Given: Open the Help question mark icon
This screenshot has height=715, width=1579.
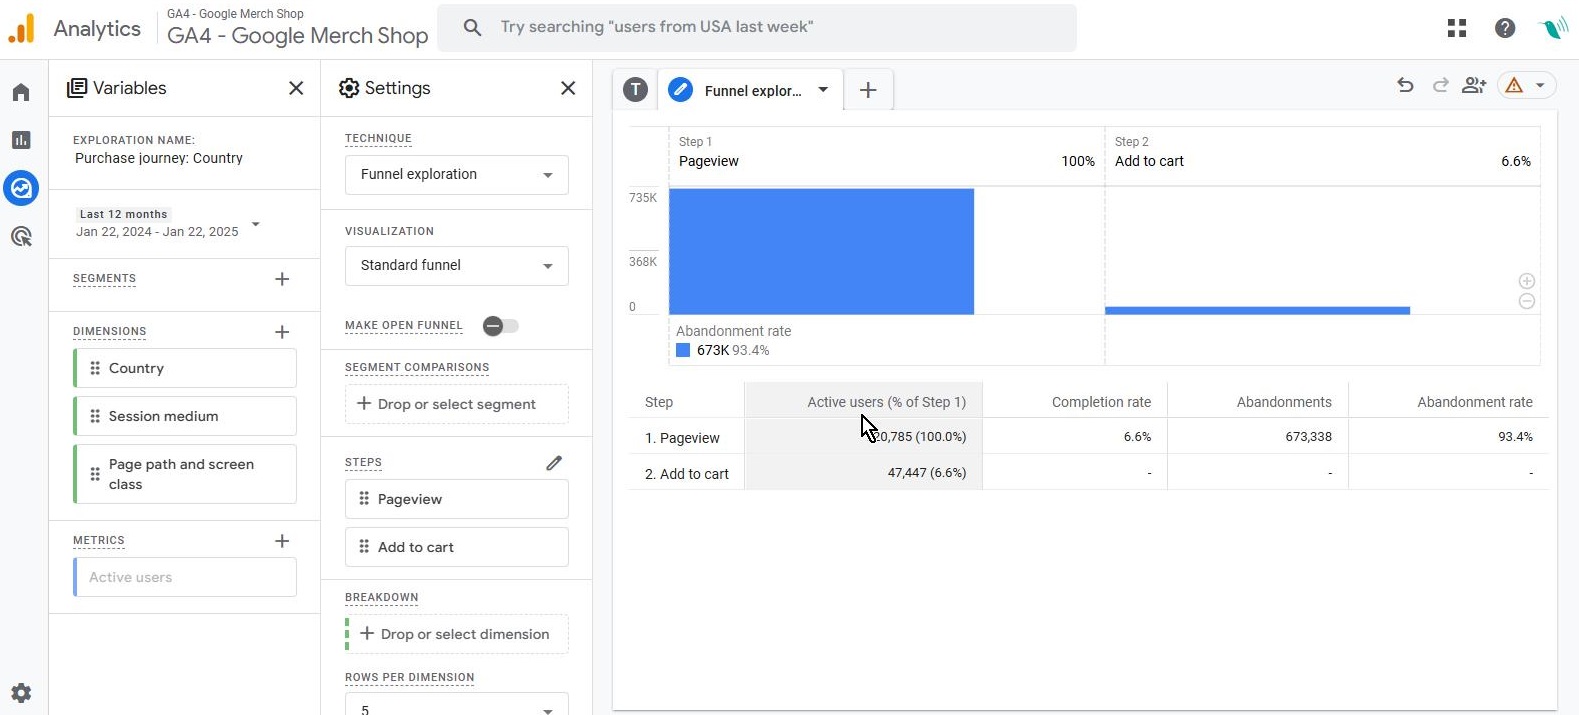Looking at the screenshot, I should (1505, 28).
